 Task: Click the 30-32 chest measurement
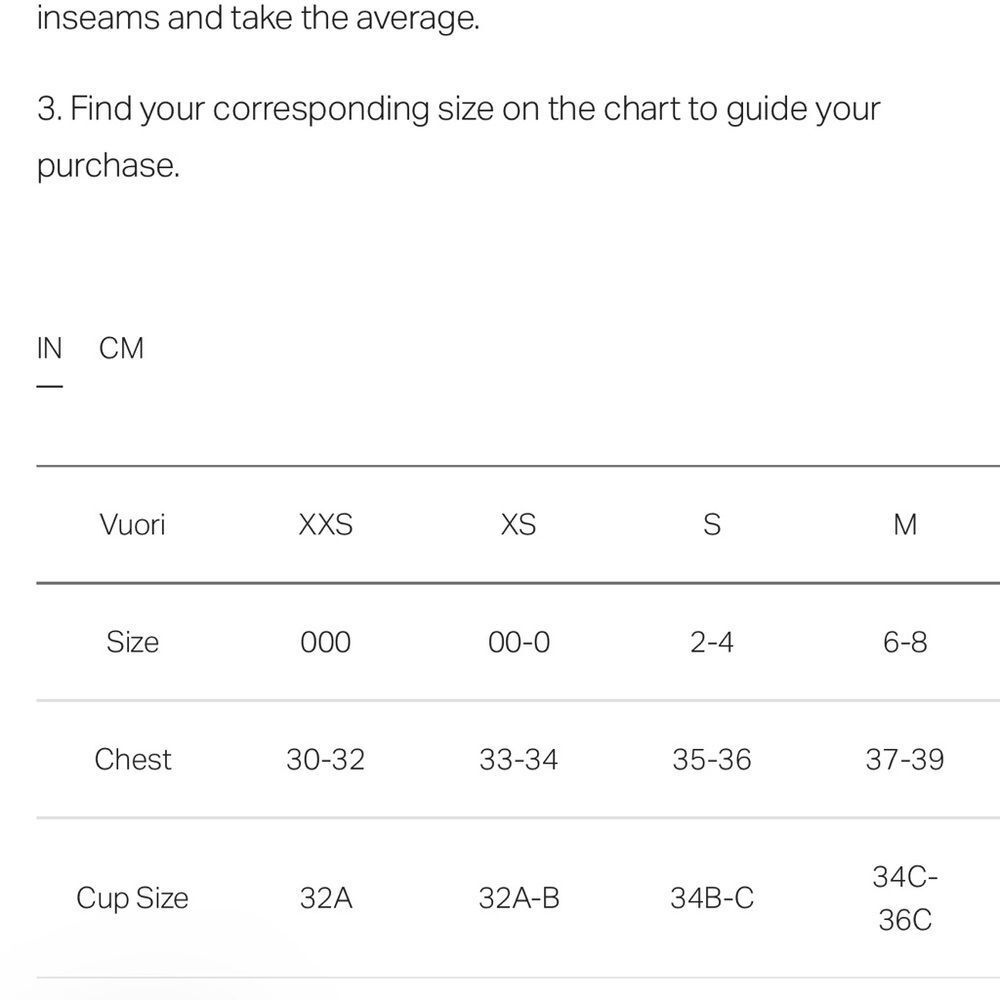coord(325,760)
